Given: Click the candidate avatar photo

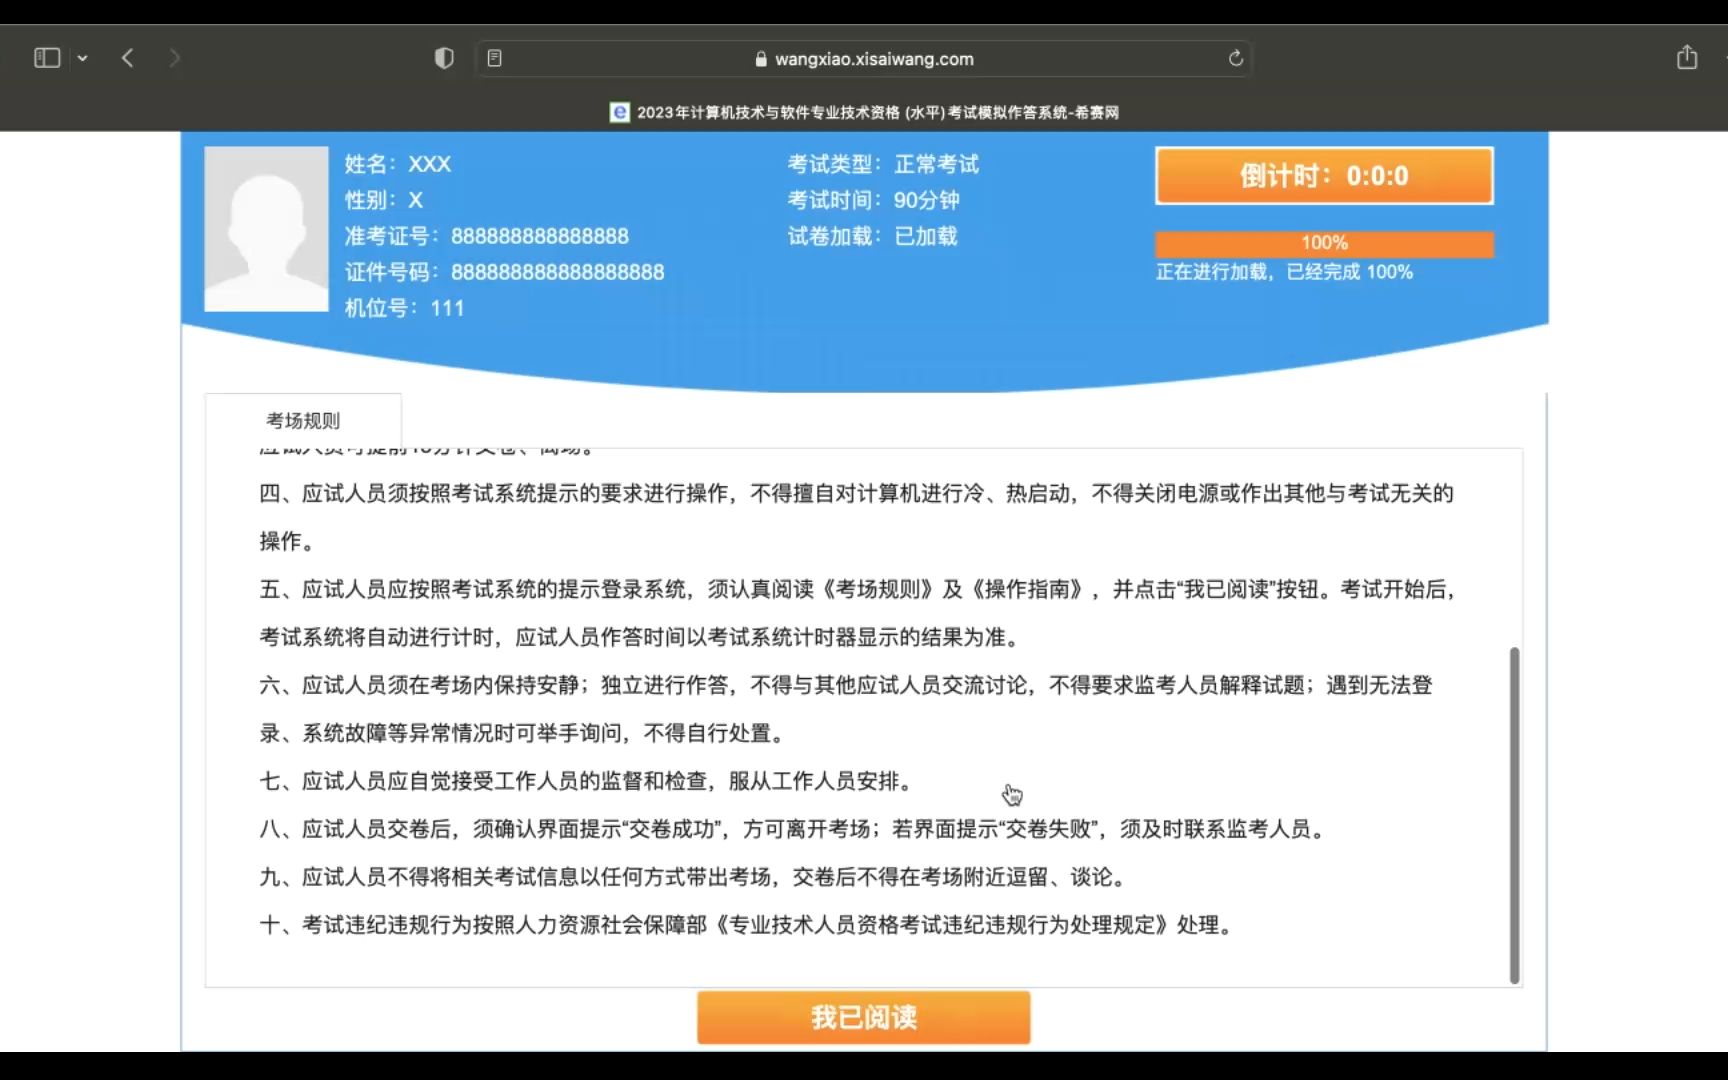Looking at the screenshot, I should coord(266,229).
